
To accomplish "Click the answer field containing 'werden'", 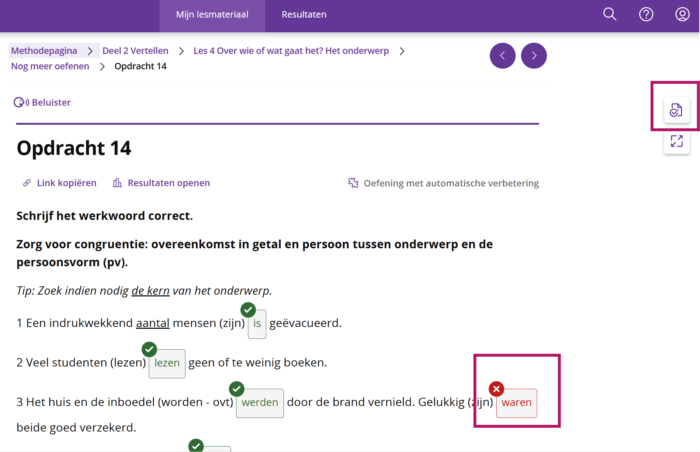I will pyautogui.click(x=260, y=403).
